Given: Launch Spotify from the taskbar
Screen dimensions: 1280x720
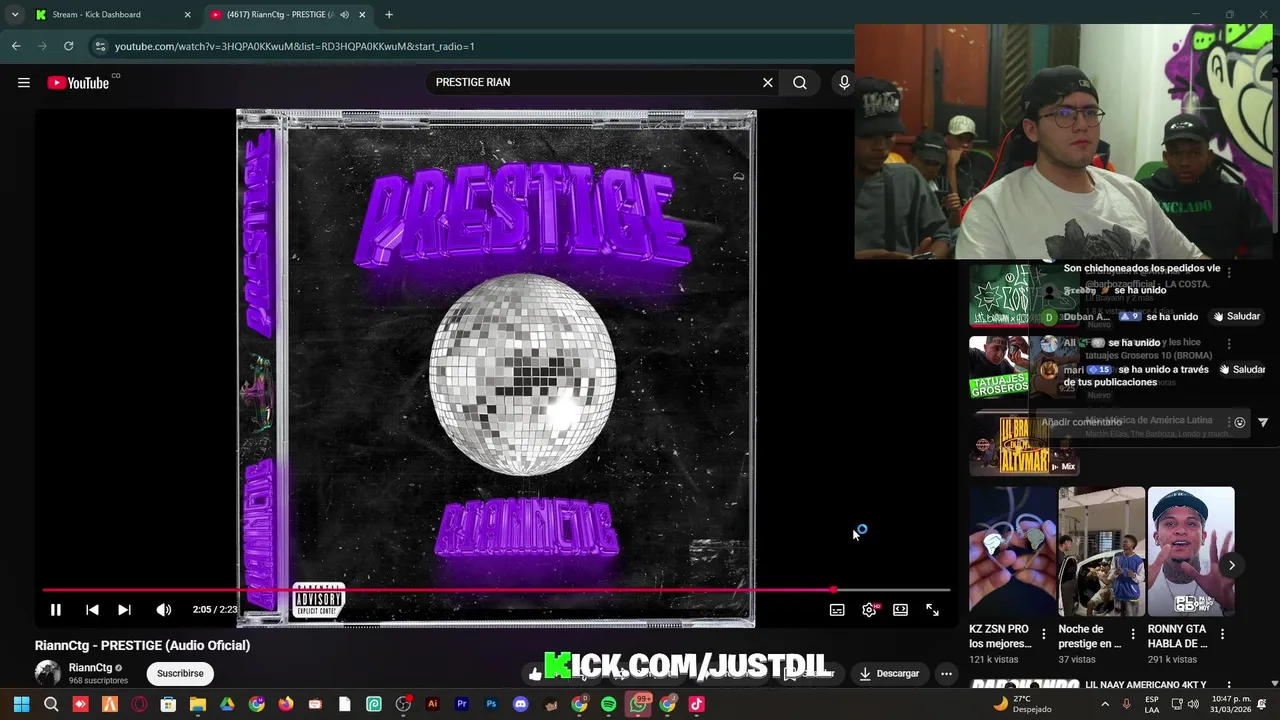Looking at the screenshot, I should tap(609, 704).
